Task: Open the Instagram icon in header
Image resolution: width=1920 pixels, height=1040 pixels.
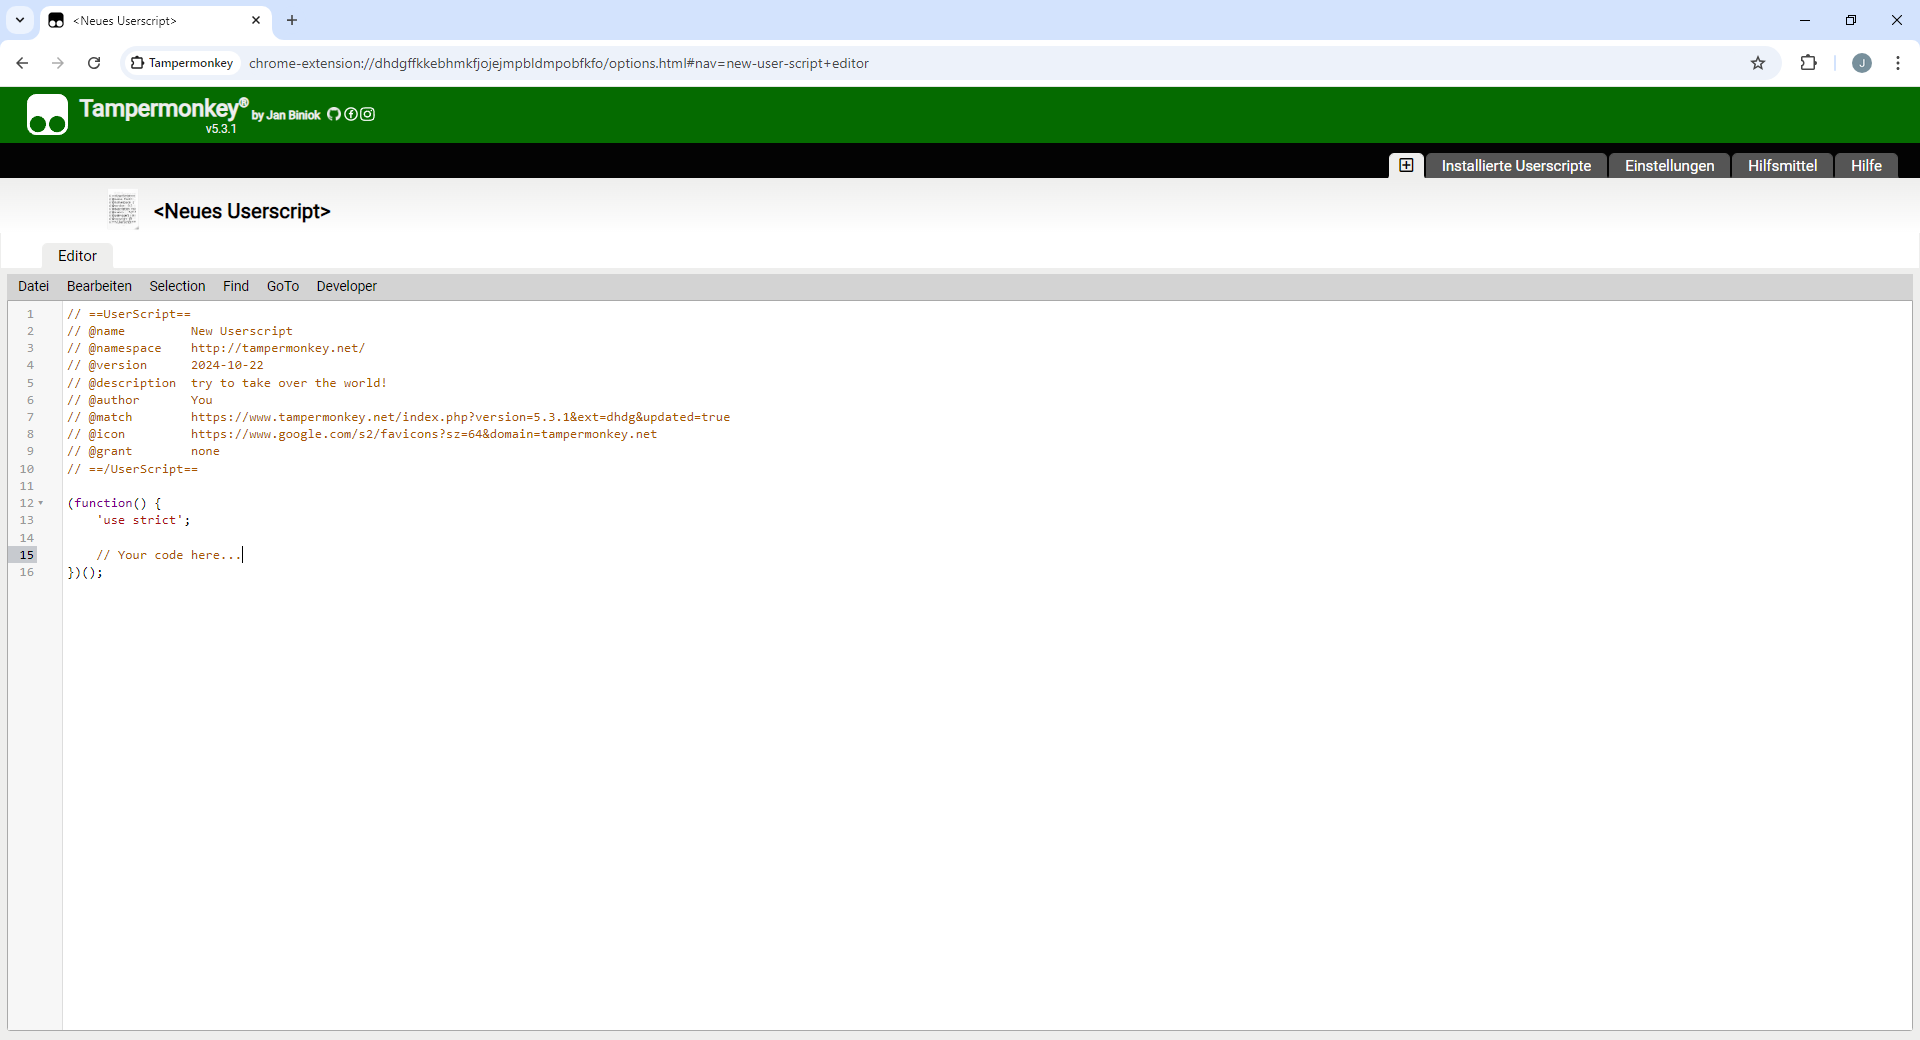Action: tap(368, 114)
